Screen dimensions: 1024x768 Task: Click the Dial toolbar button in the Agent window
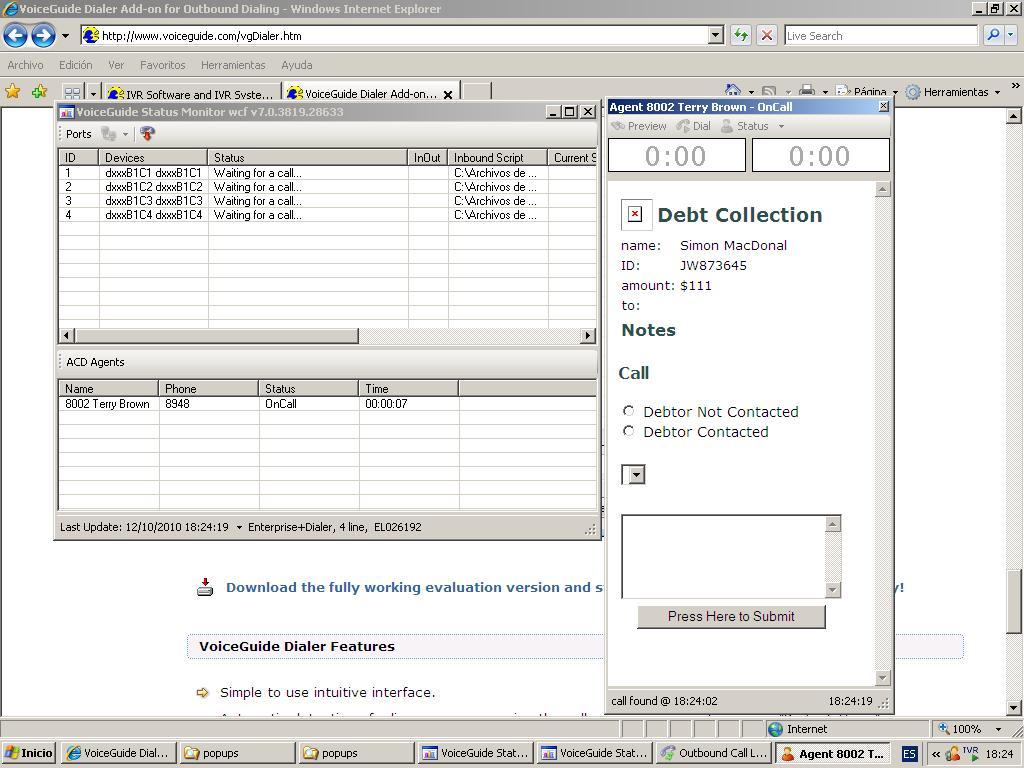point(694,126)
